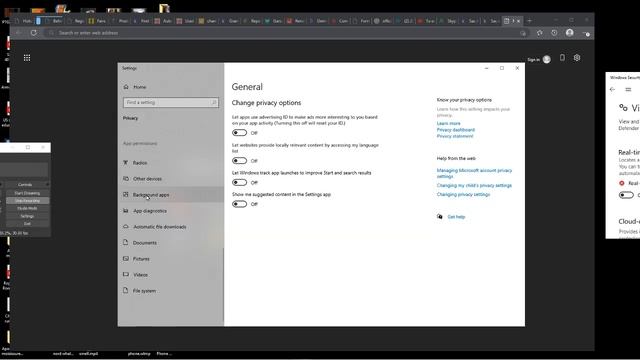Toggle track app launches switch
This screenshot has height=360, width=640.
click(x=240, y=182)
